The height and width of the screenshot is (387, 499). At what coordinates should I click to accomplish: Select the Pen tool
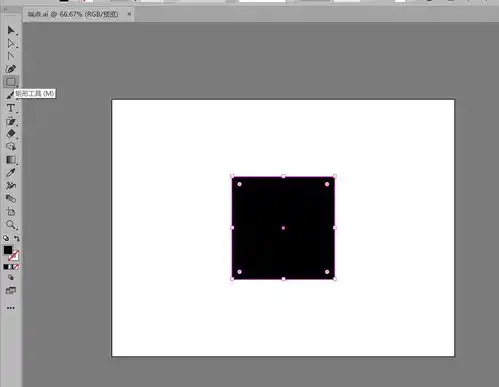click(x=11, y=69)
